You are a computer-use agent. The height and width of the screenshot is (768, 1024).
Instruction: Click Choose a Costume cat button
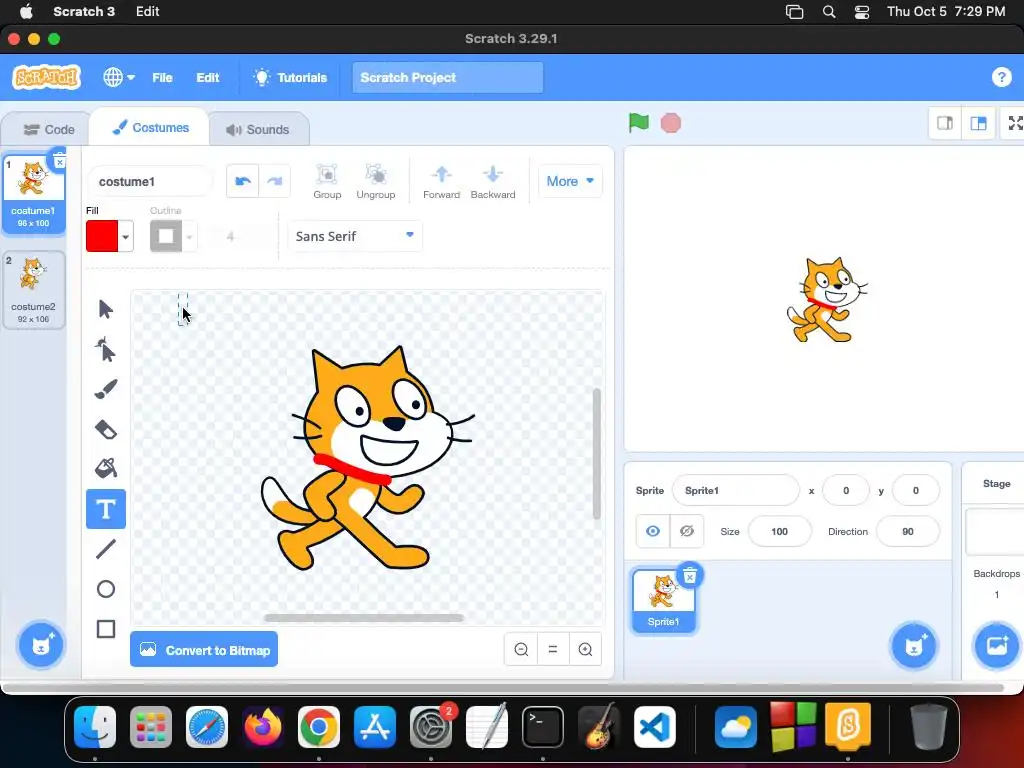(40, 645)
